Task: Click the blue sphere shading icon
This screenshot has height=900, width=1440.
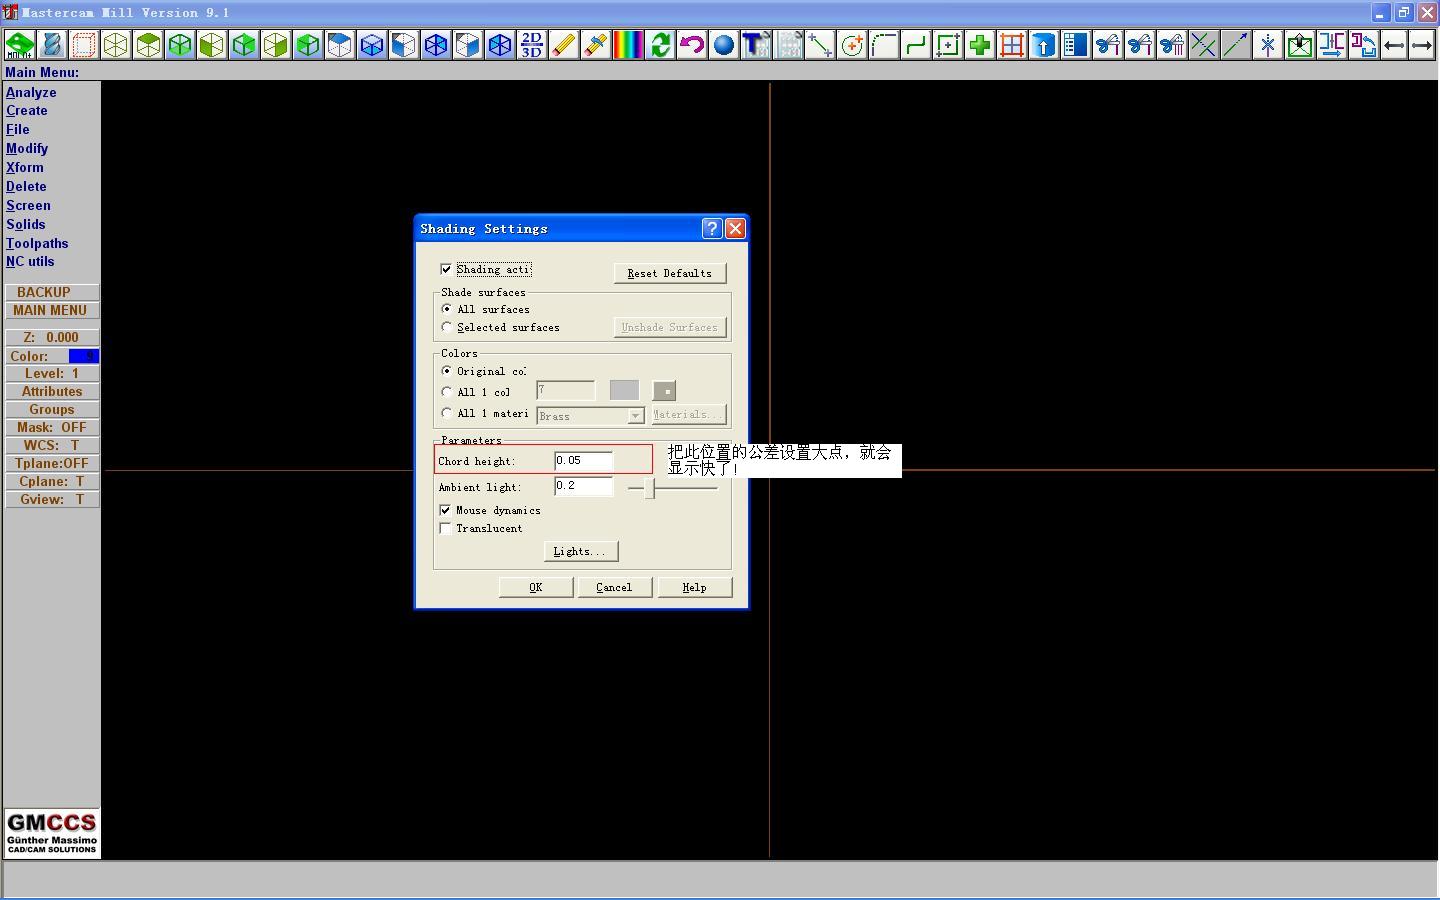Action: point(724,45)
